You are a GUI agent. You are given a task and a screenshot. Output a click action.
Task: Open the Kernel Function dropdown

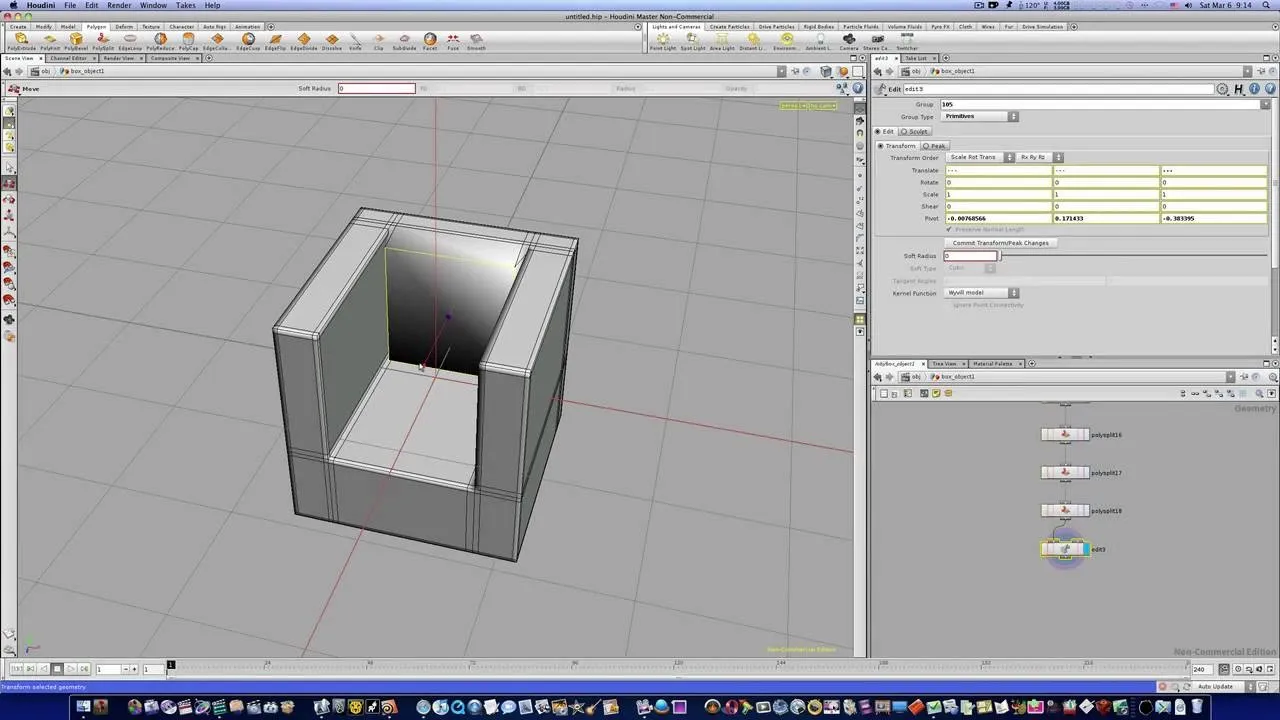pyautogui.click(x=982, y=293)
